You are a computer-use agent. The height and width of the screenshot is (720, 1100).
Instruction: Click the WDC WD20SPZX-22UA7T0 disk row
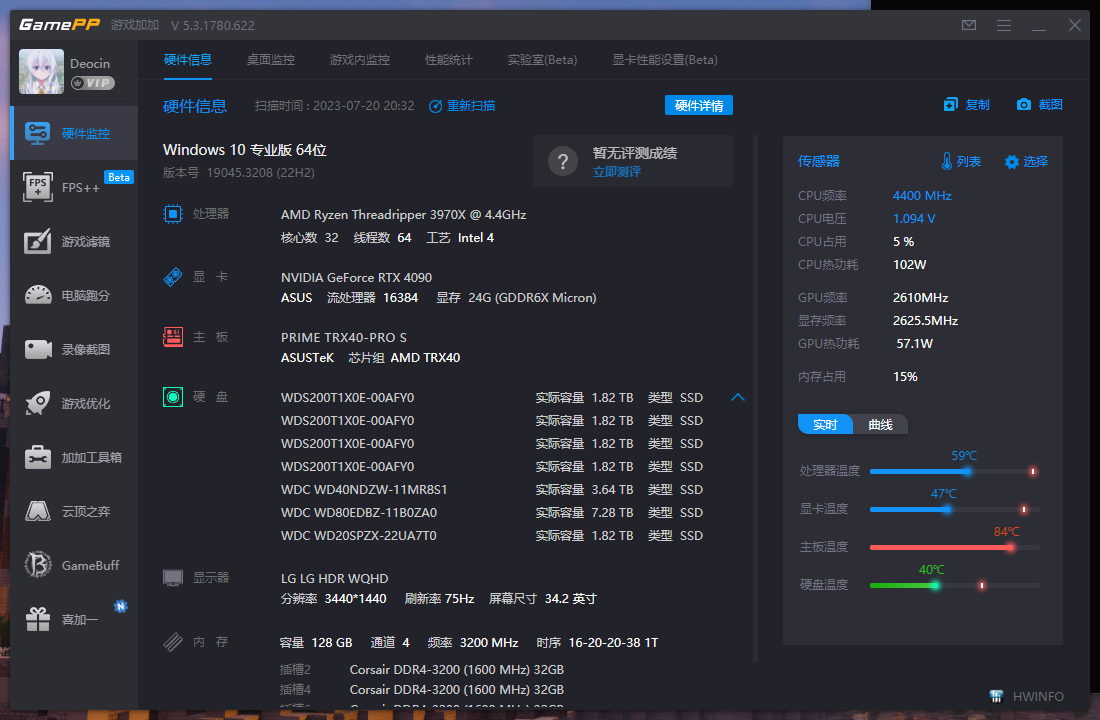coord(492,536)
